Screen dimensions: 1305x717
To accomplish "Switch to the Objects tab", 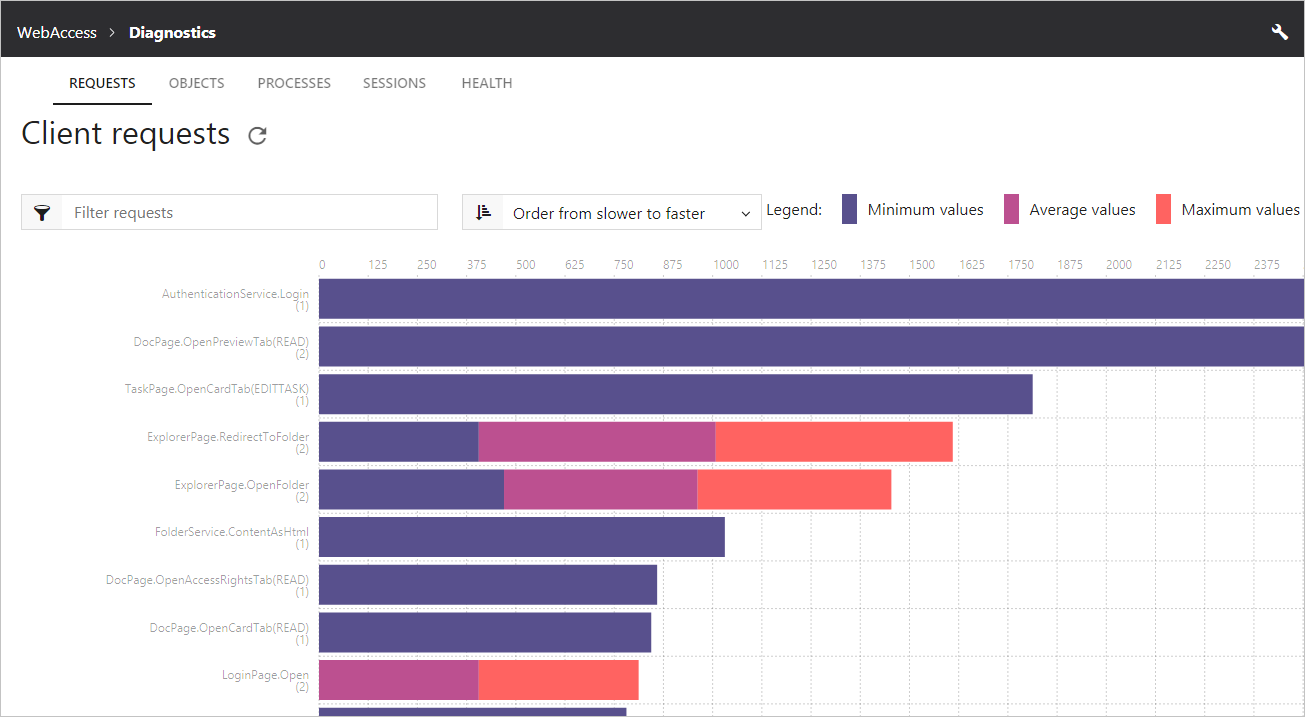I will coord(196,83).
